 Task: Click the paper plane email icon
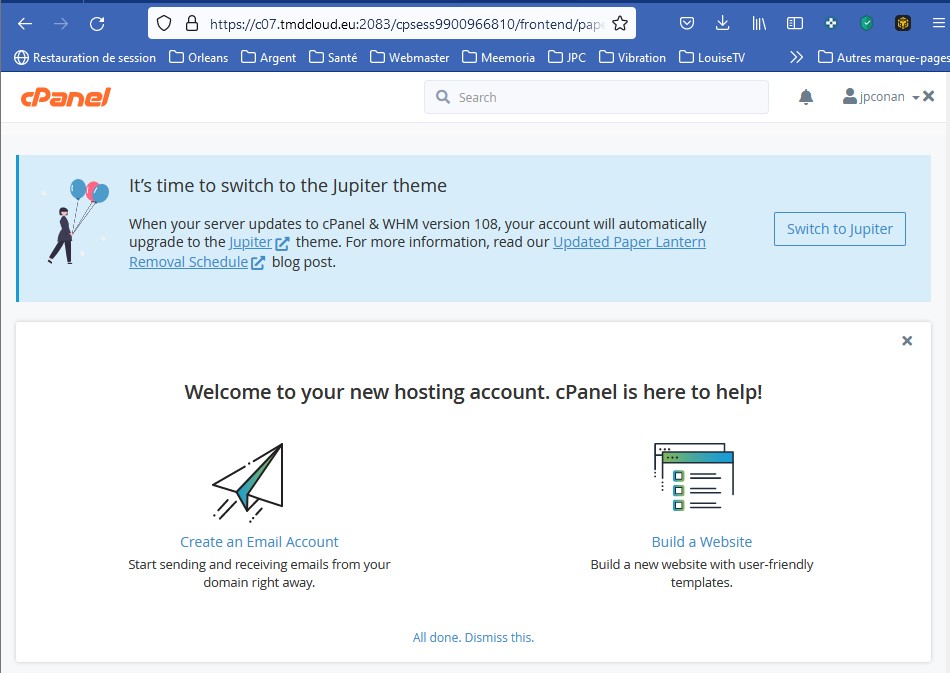tap(248, 482)
